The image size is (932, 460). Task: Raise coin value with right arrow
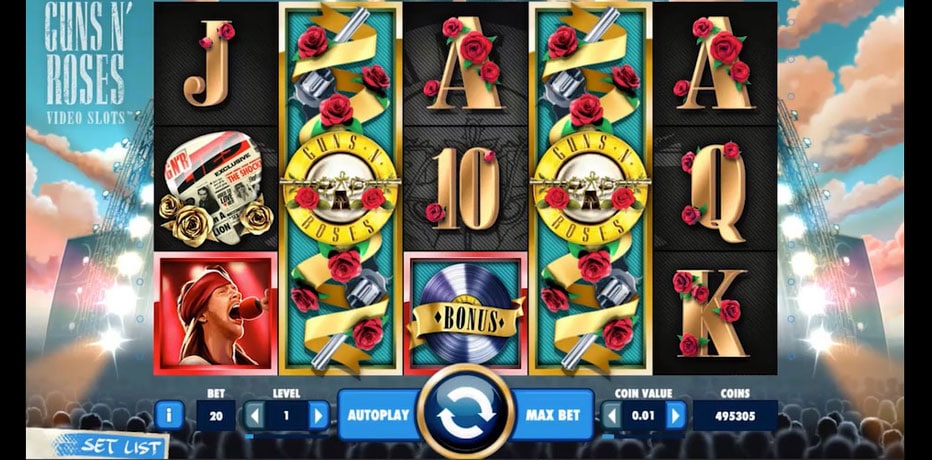[x=675, y=415]
